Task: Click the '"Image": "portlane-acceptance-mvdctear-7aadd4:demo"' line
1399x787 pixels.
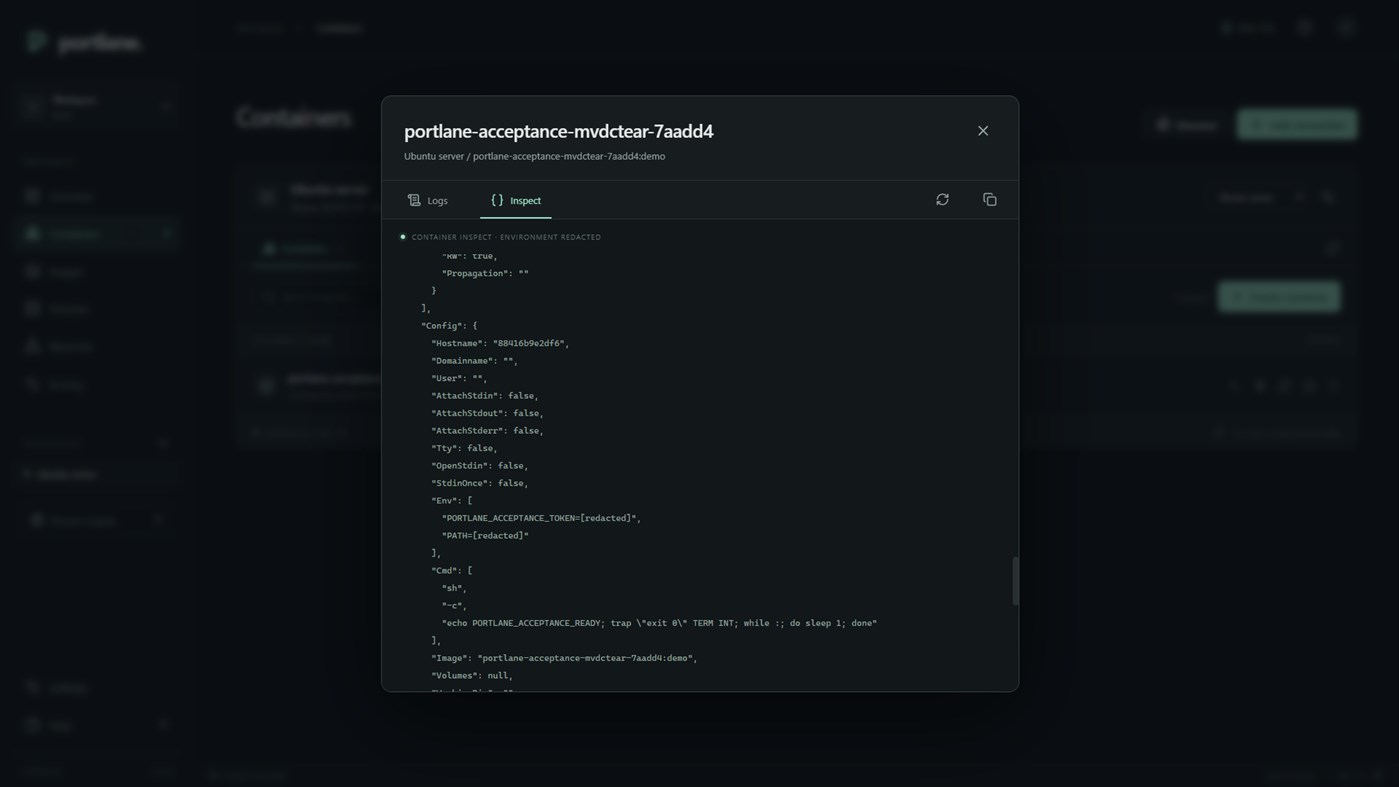Action: [x=564, y=658]
